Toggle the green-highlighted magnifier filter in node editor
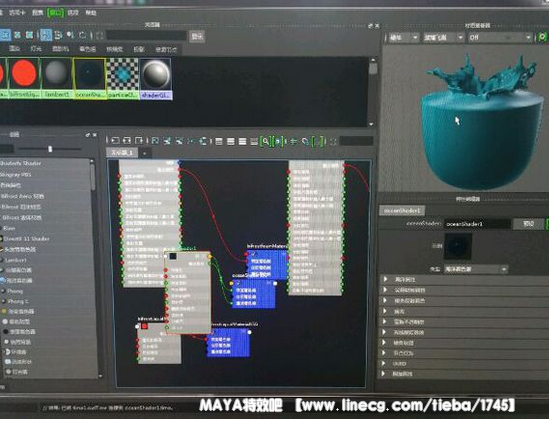 click(x=266, y=141)
